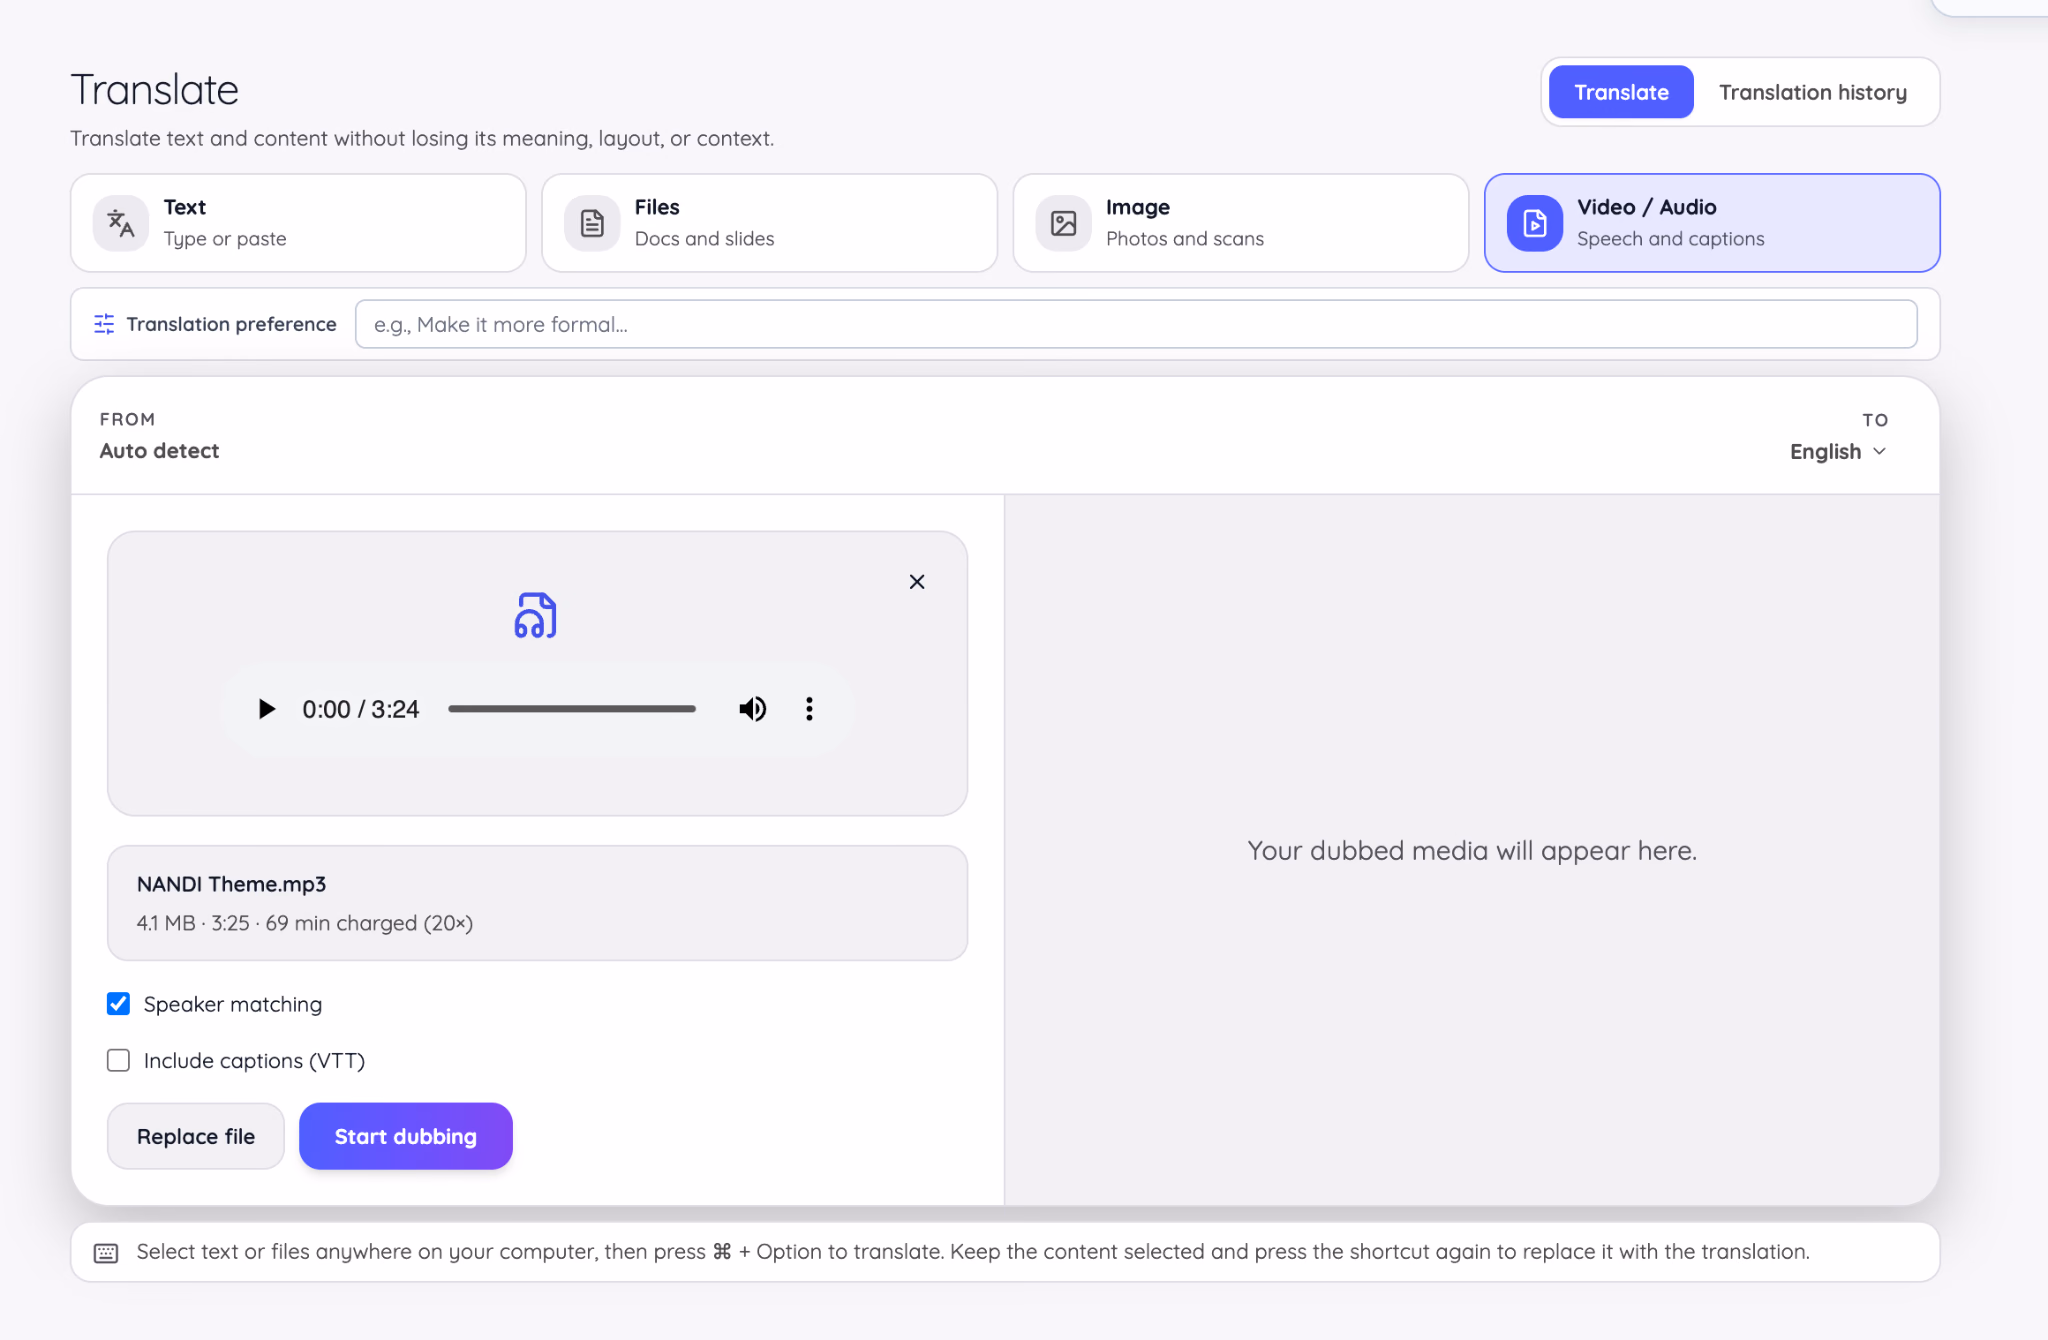Click the Include captions (VTT) label
The image size is (2048, 1340).
point(254,1060)
